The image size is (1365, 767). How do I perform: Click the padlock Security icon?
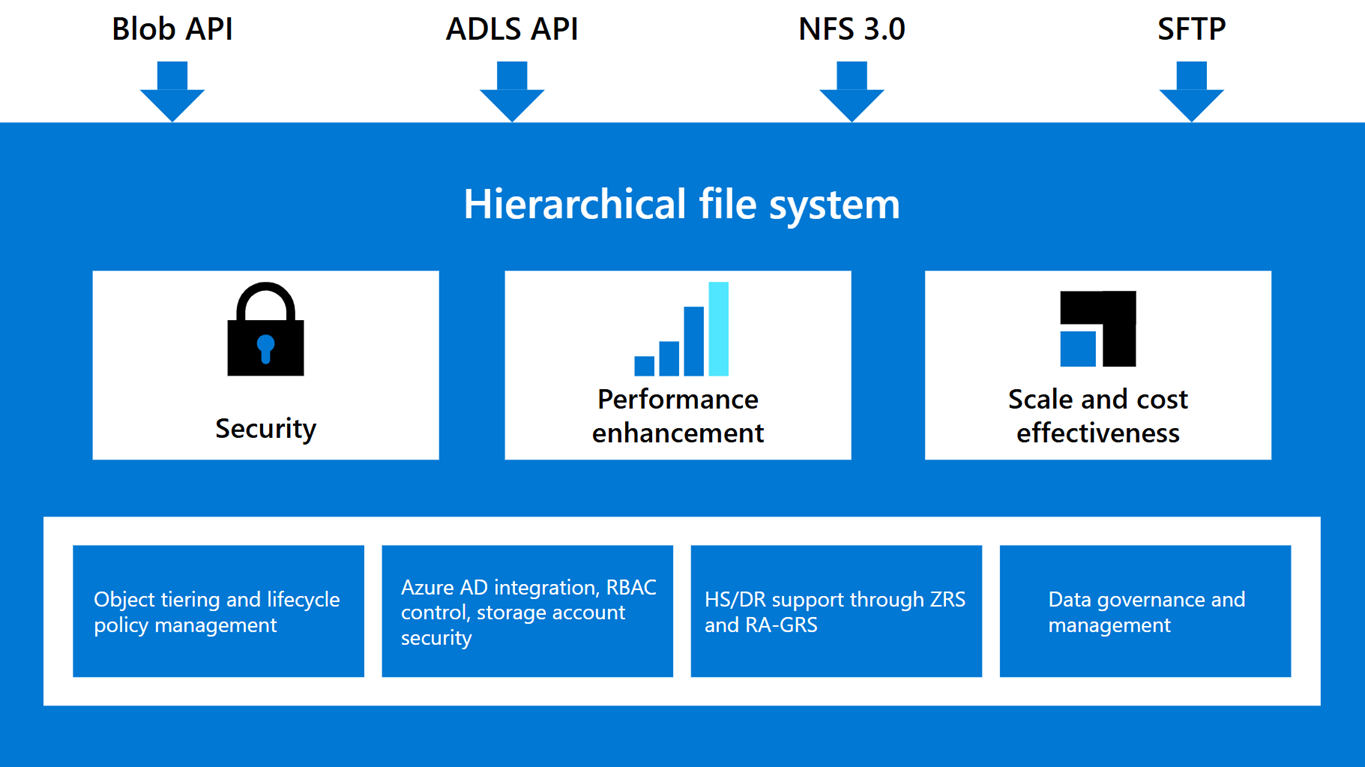pos(266,330)
